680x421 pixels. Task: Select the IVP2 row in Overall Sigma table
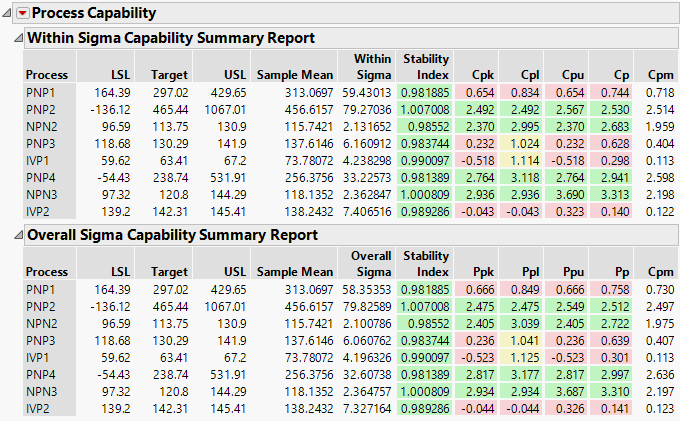41,409
